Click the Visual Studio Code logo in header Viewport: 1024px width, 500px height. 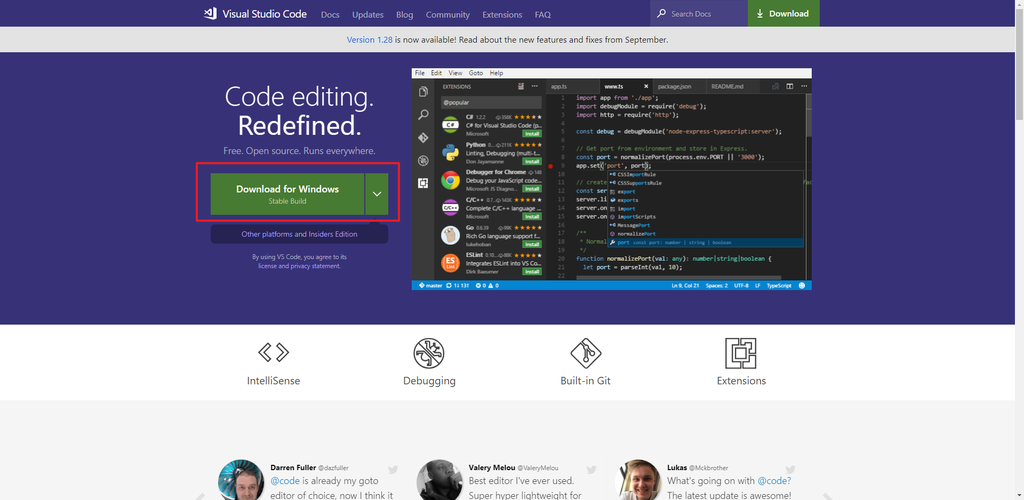[x=255, y=14]
